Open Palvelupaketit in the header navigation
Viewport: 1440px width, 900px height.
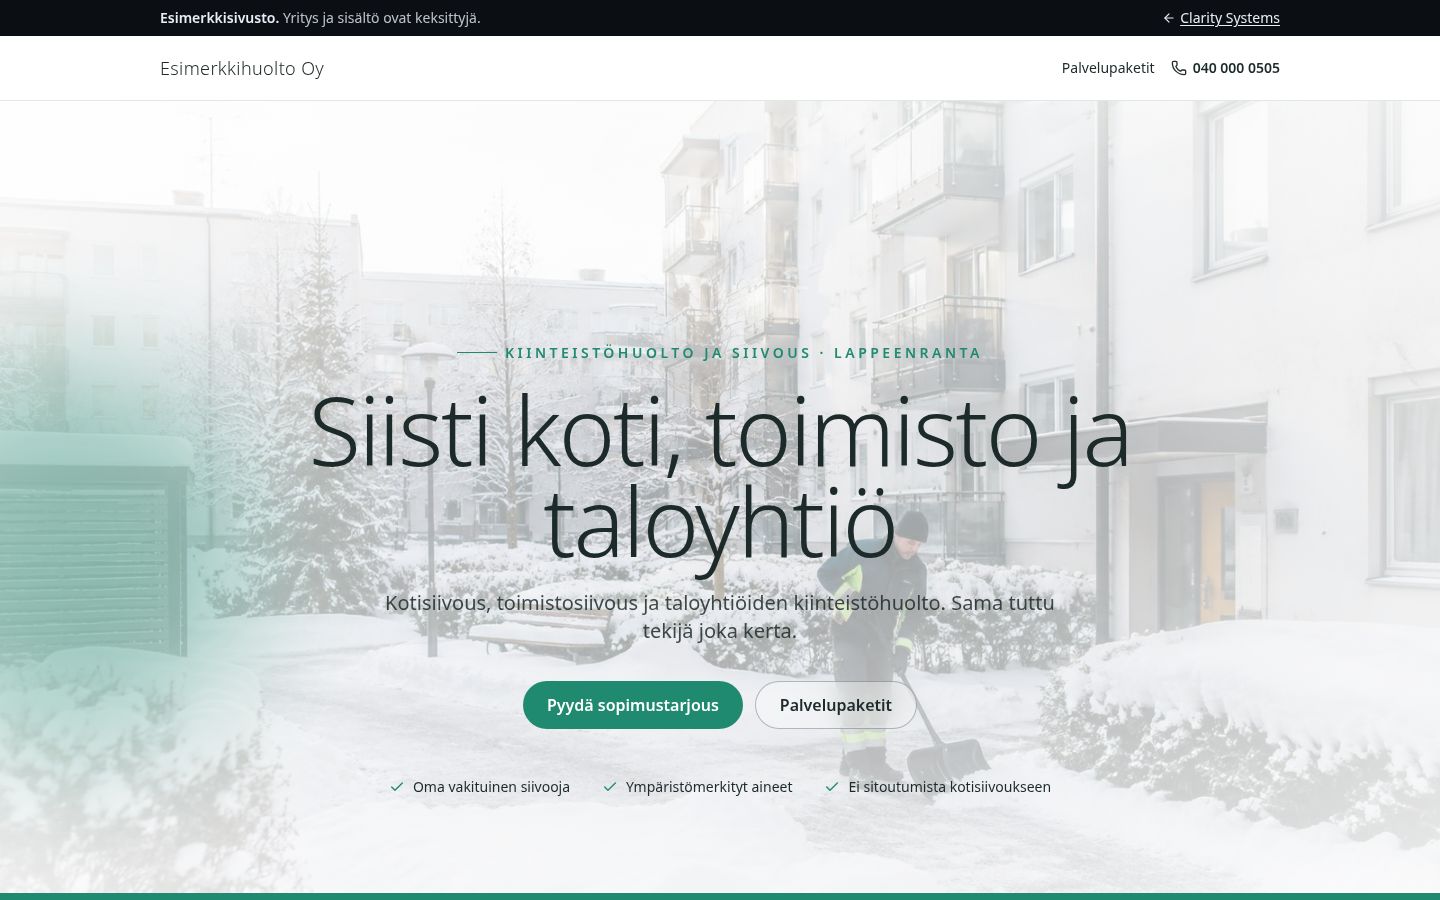point(1108,68)
